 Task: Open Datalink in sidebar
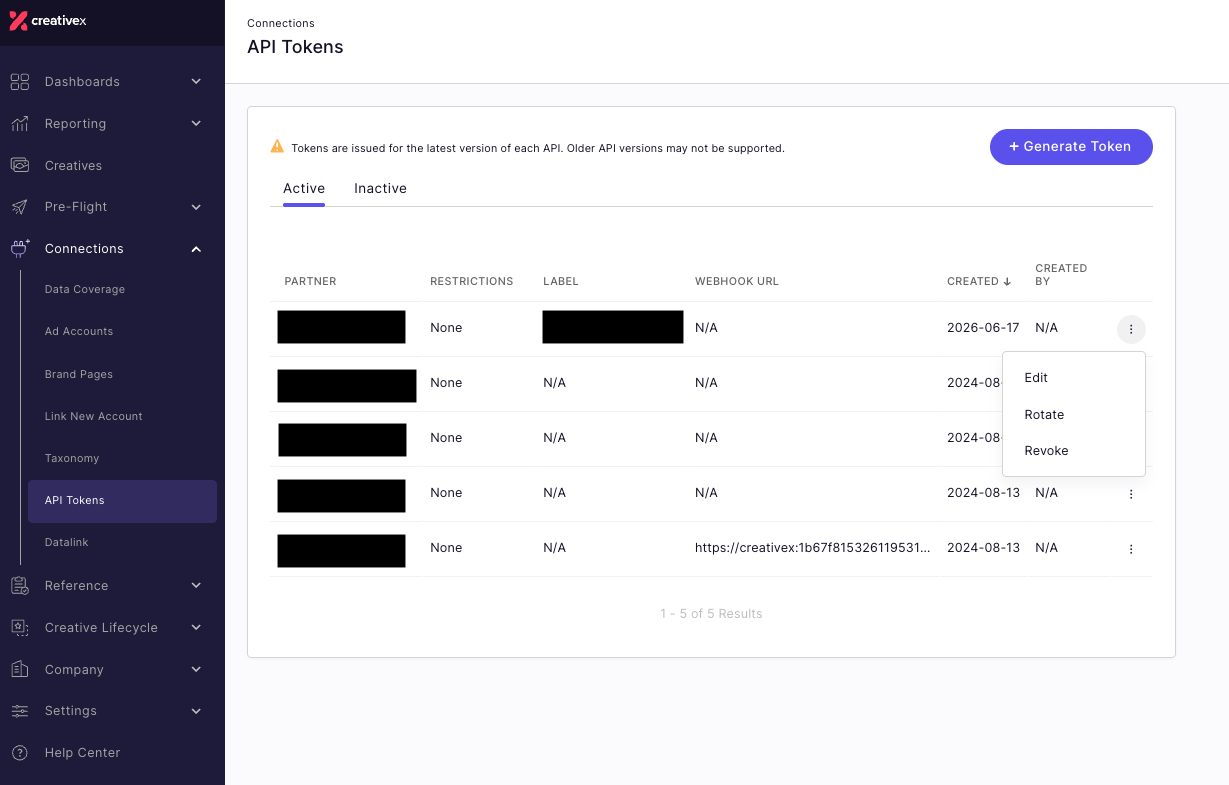tap(67, 543)
